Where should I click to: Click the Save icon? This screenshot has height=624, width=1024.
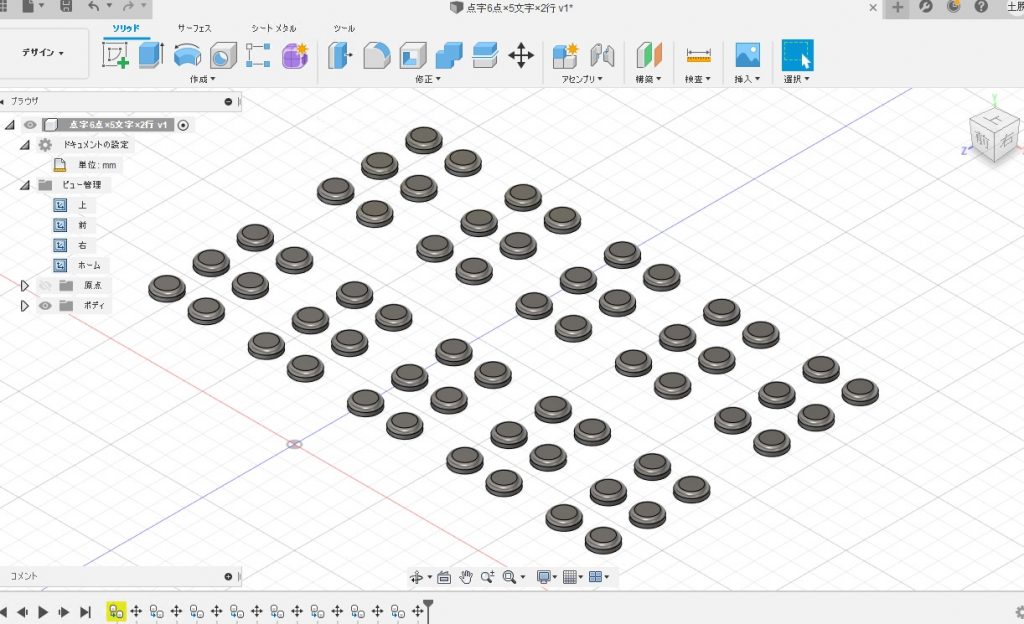[66, 7]
